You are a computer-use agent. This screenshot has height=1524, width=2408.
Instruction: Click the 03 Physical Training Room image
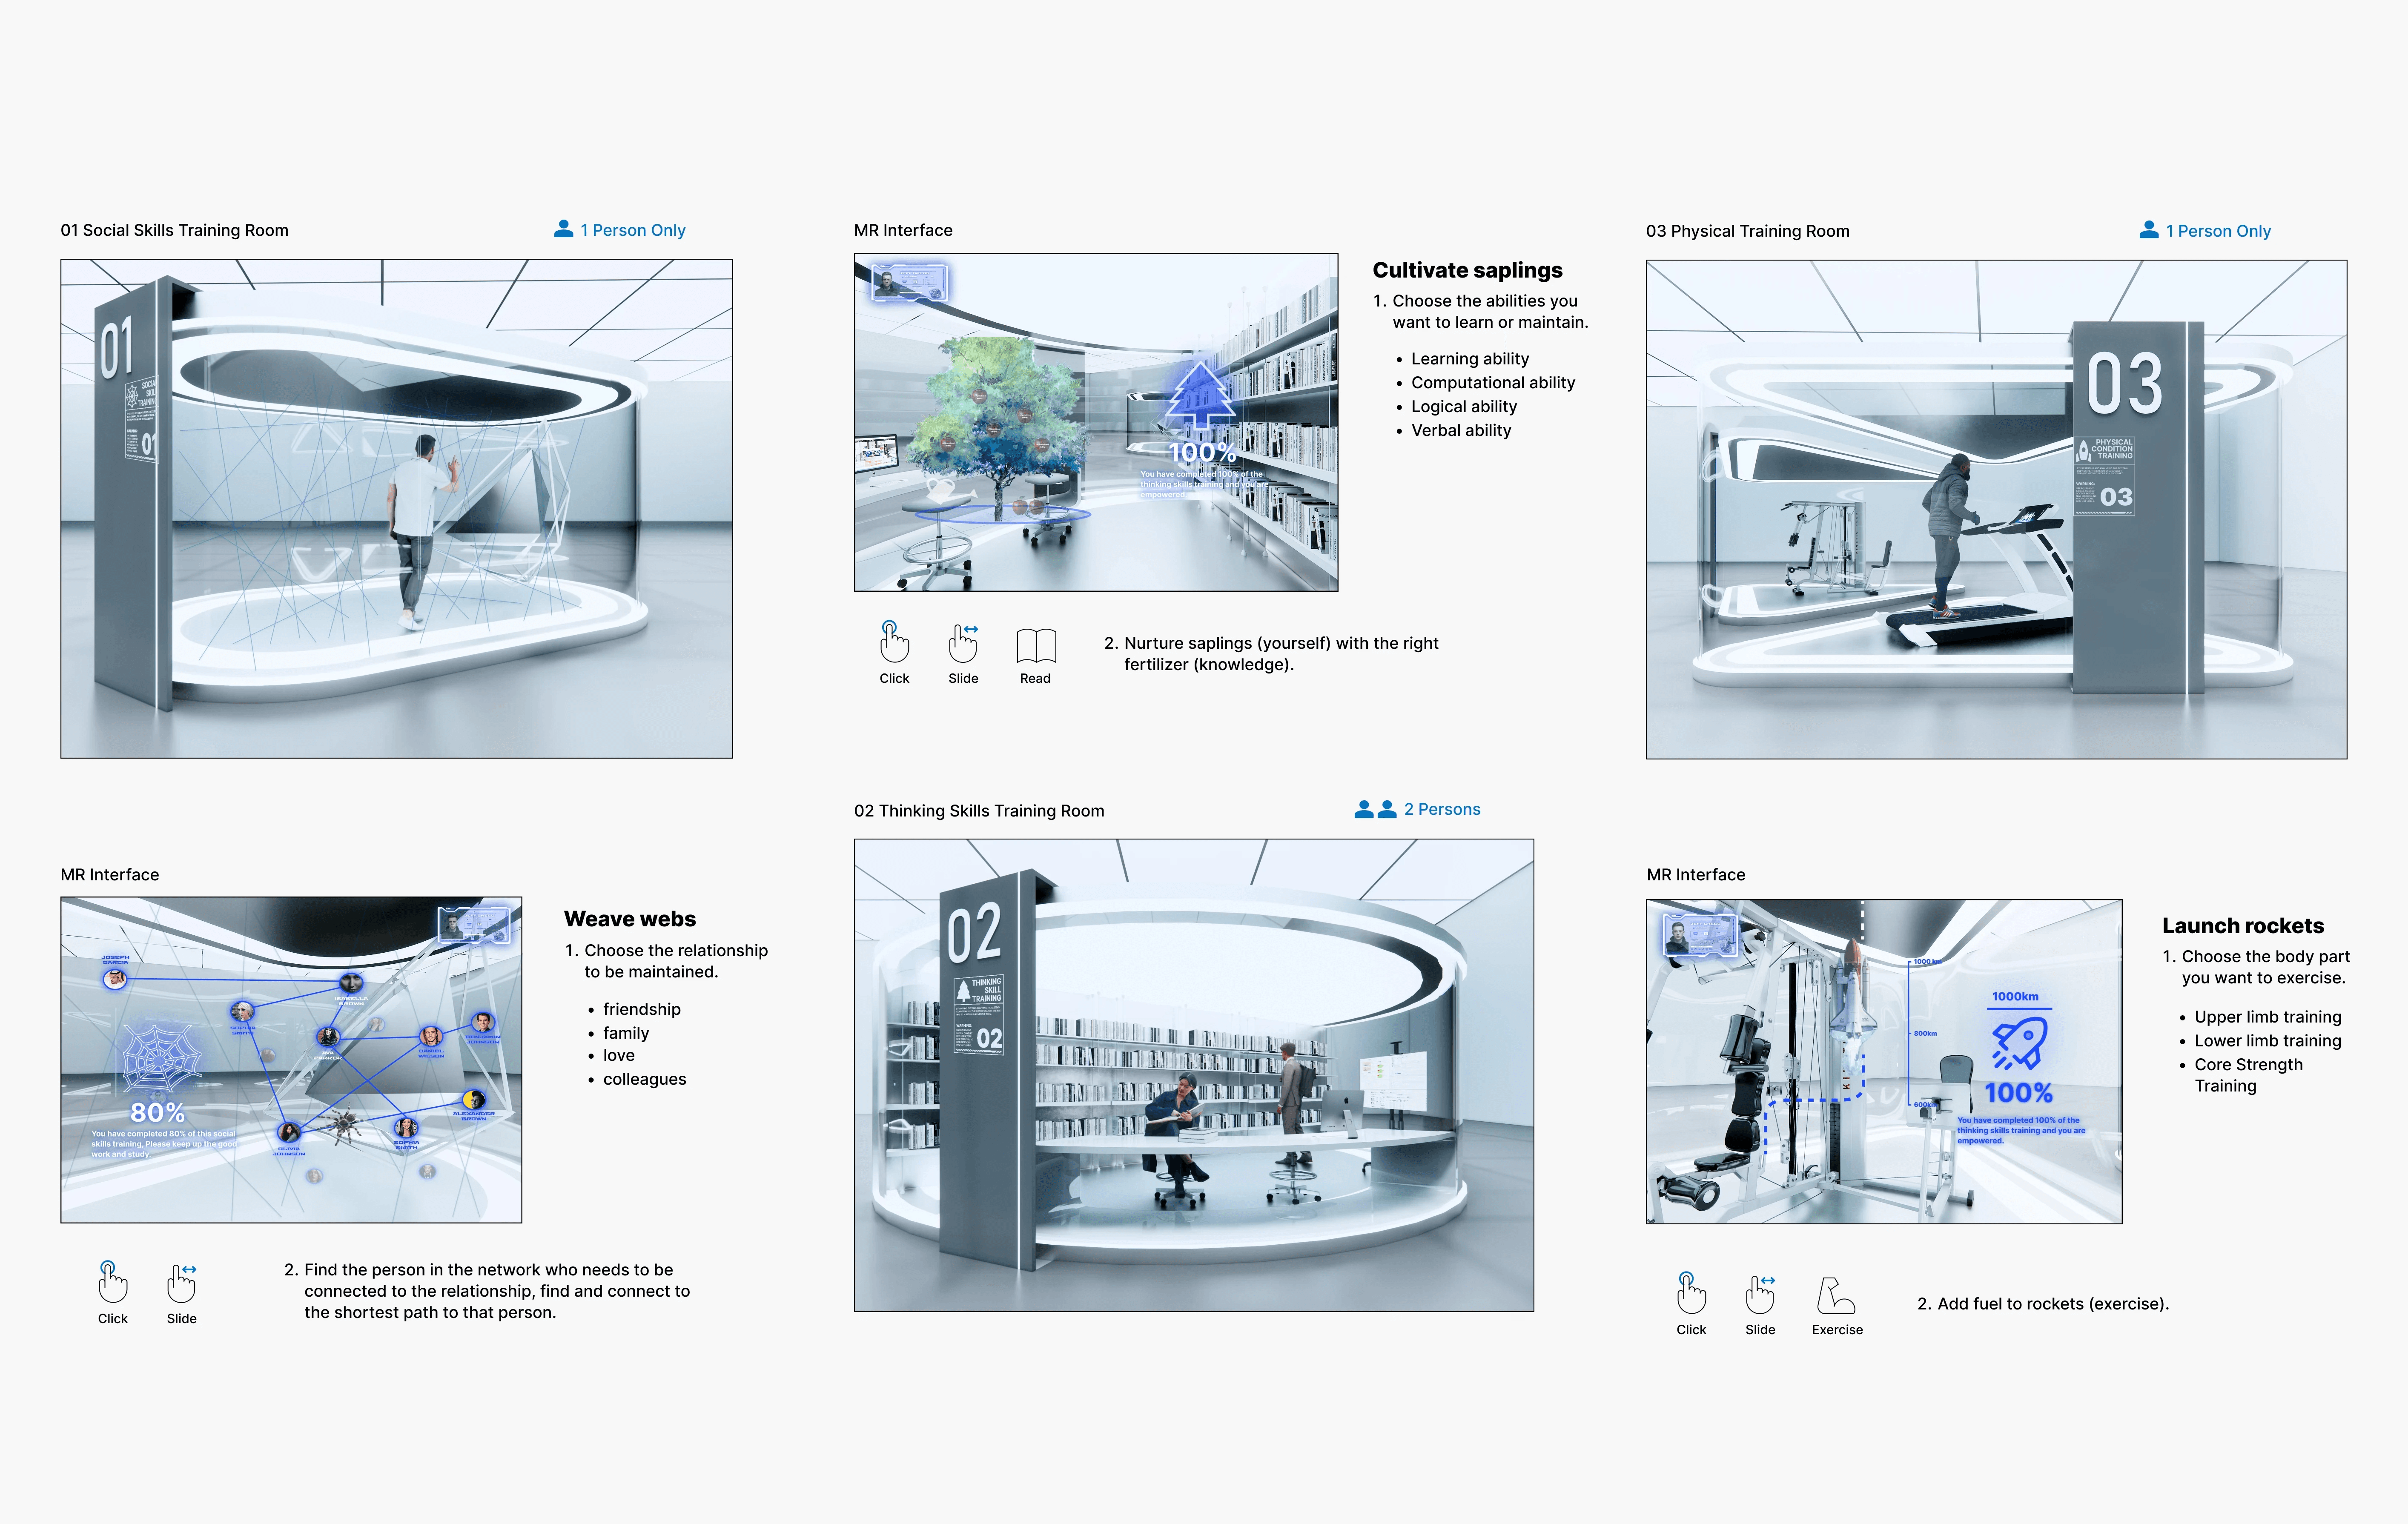[x=1996, y=509]
